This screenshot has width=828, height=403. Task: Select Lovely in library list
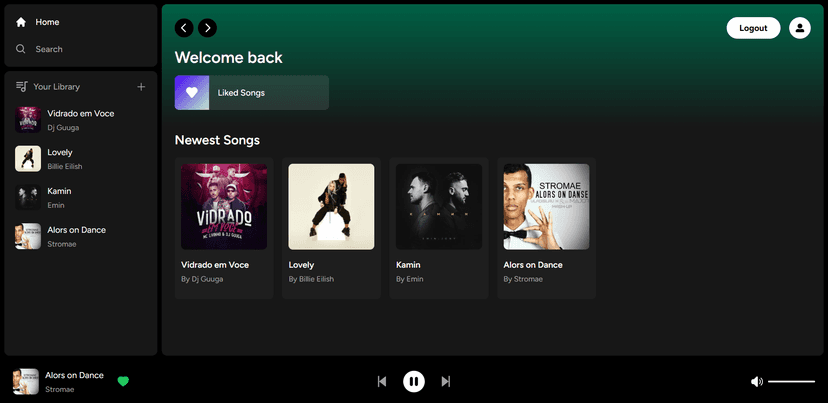point(81,159)
